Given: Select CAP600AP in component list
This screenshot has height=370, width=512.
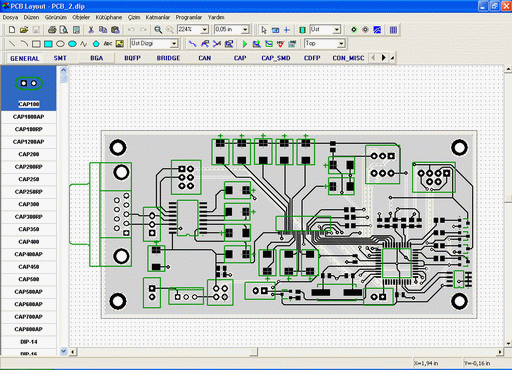Looking at the screenshot, I should click(x=29, y=304).
